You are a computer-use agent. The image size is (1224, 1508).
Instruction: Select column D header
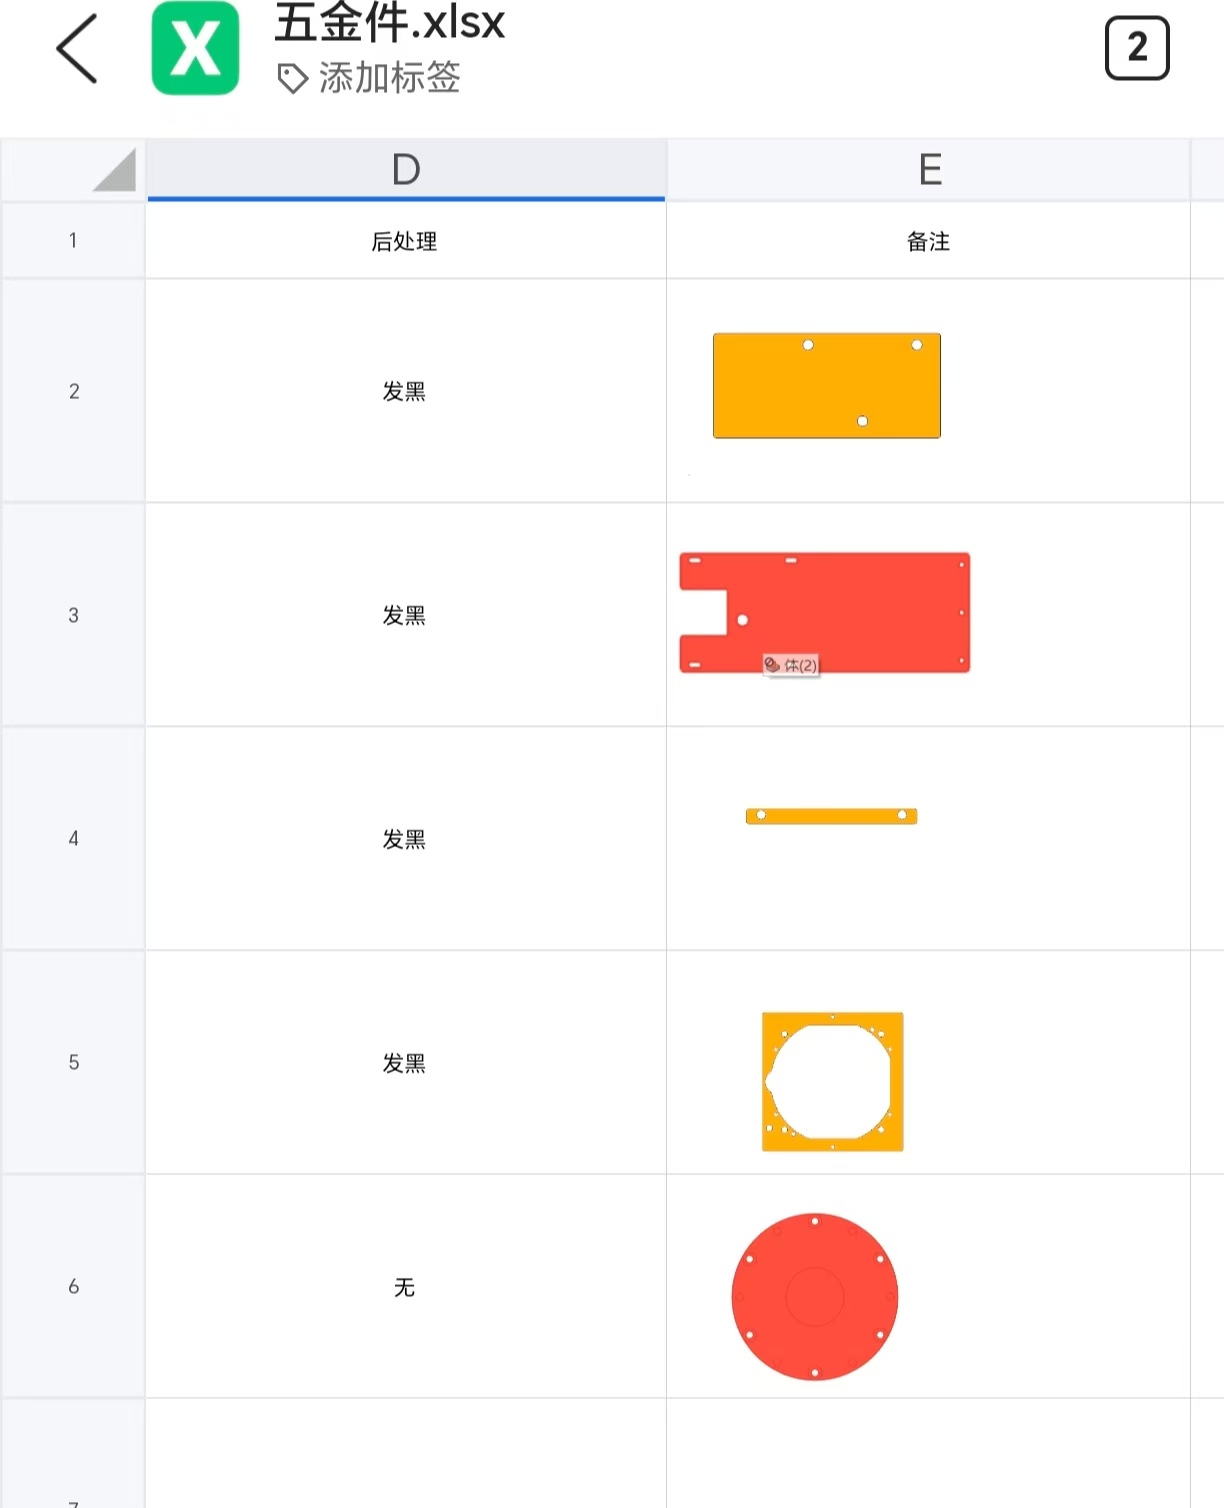[x=406, y=170]
